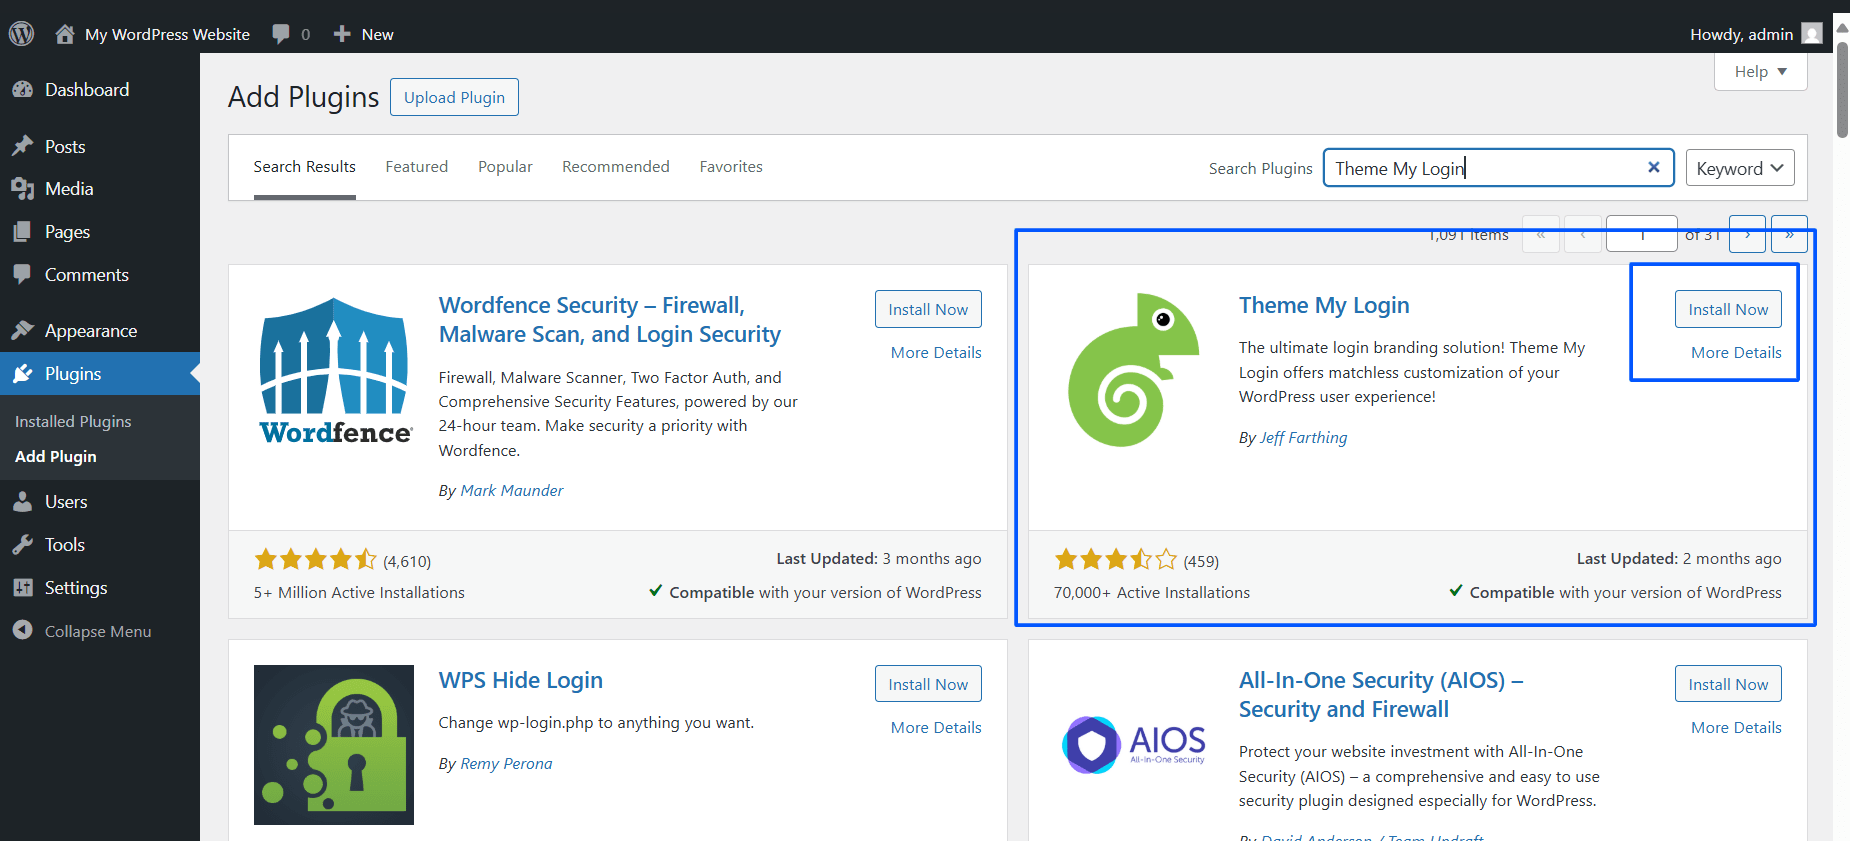Click the New content plus button
The width and height of the screenshot is (1850, 841).
363,34
